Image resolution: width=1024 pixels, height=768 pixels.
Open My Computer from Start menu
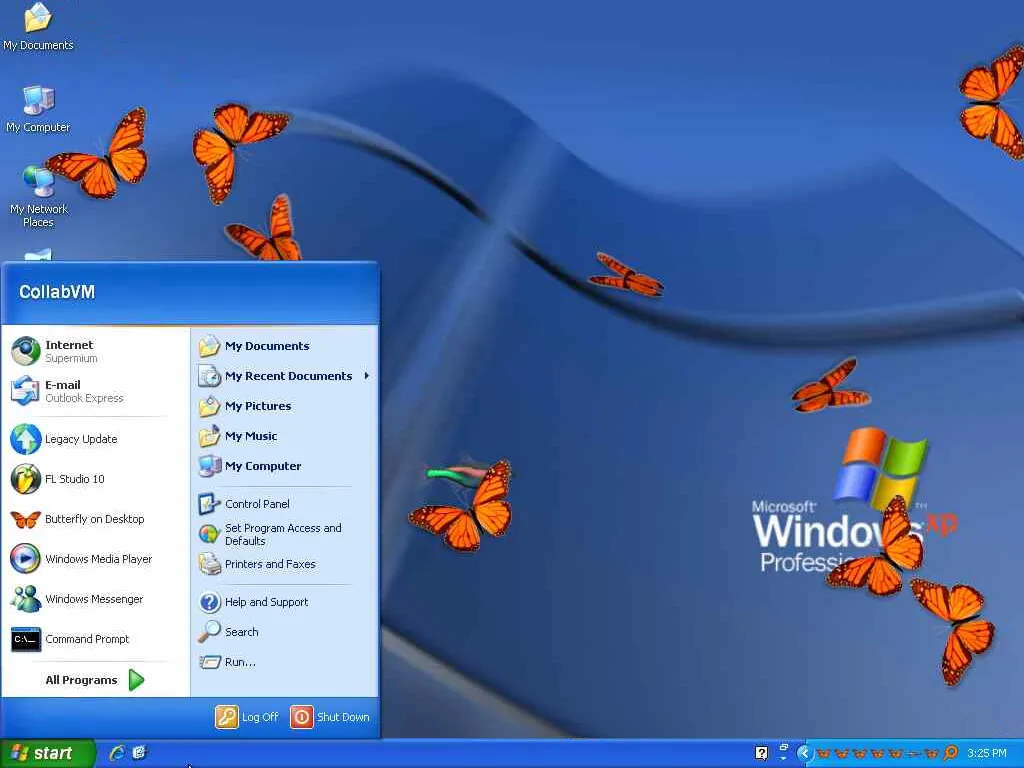(285, 466)
